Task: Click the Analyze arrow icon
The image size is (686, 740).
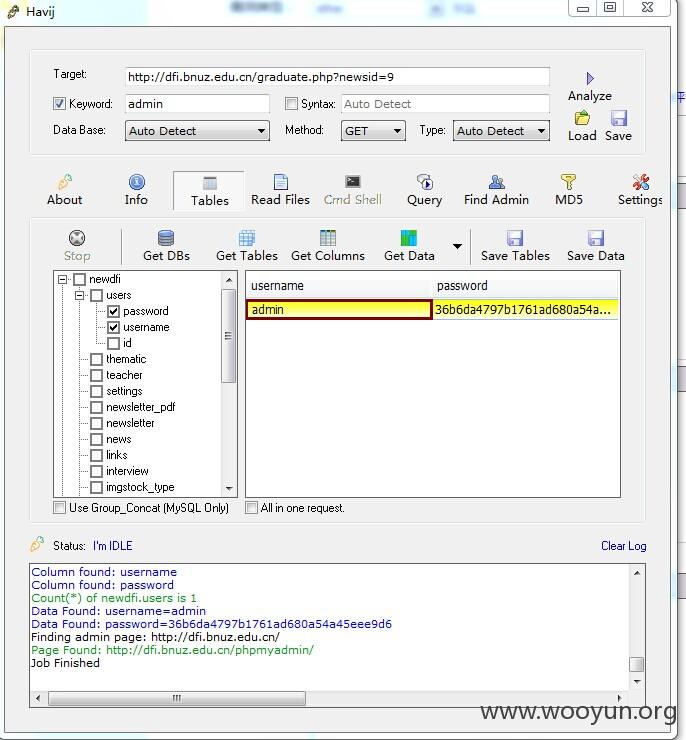Action: 590,78
